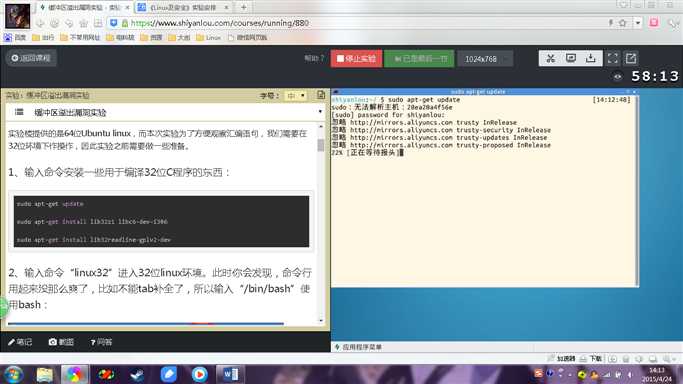683x384 pixels.
Task: Click the 返回课程 back to course button
Action: [x=31, y=58]
